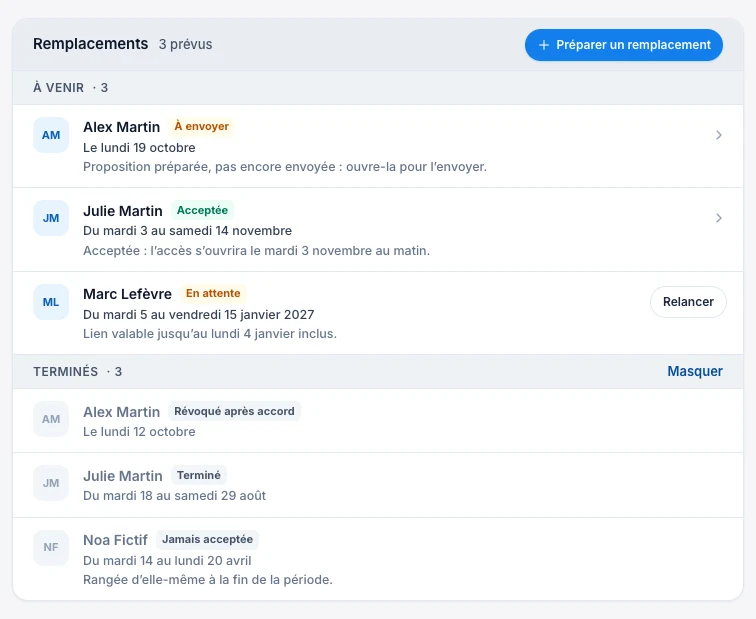This screenshot has width=756, height=619.
Task: Collapse Terminés section with Masquer
Action: point(695,371)
